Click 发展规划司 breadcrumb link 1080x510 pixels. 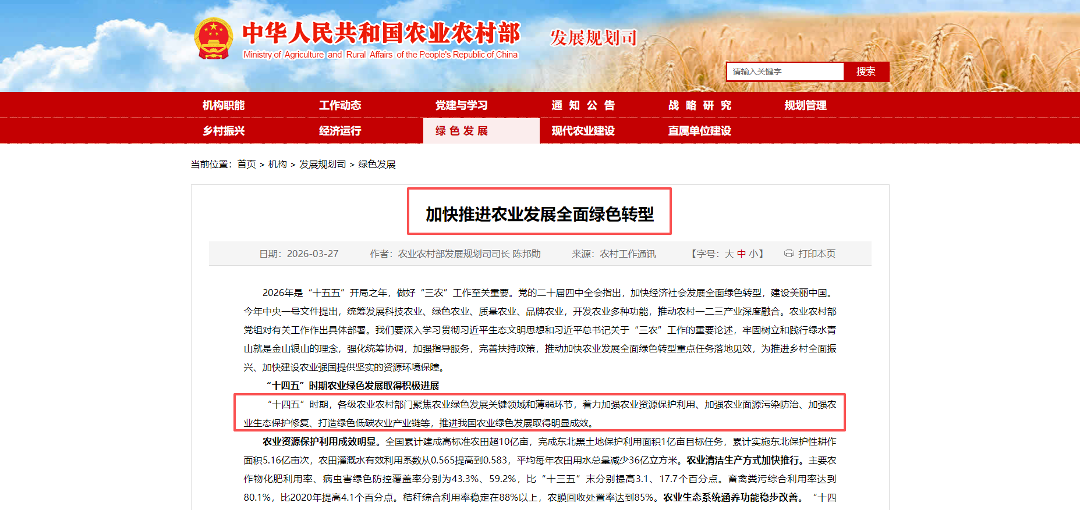(322, 164)
